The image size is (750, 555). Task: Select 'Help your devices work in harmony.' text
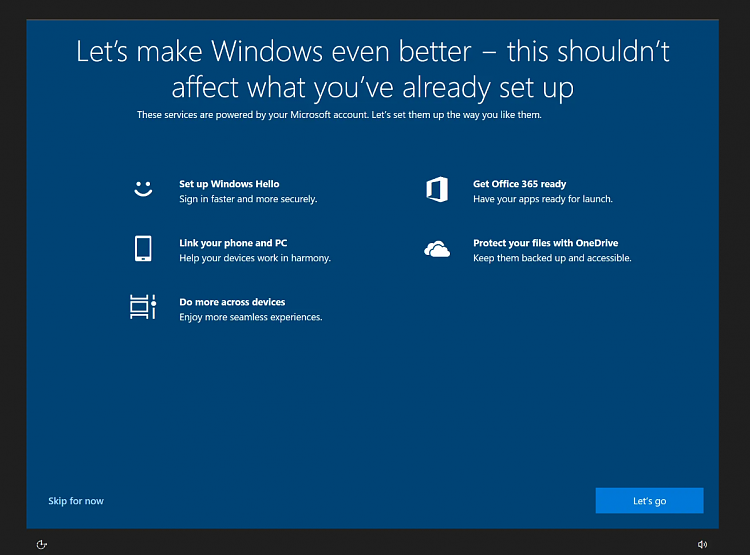click(255, 258)
